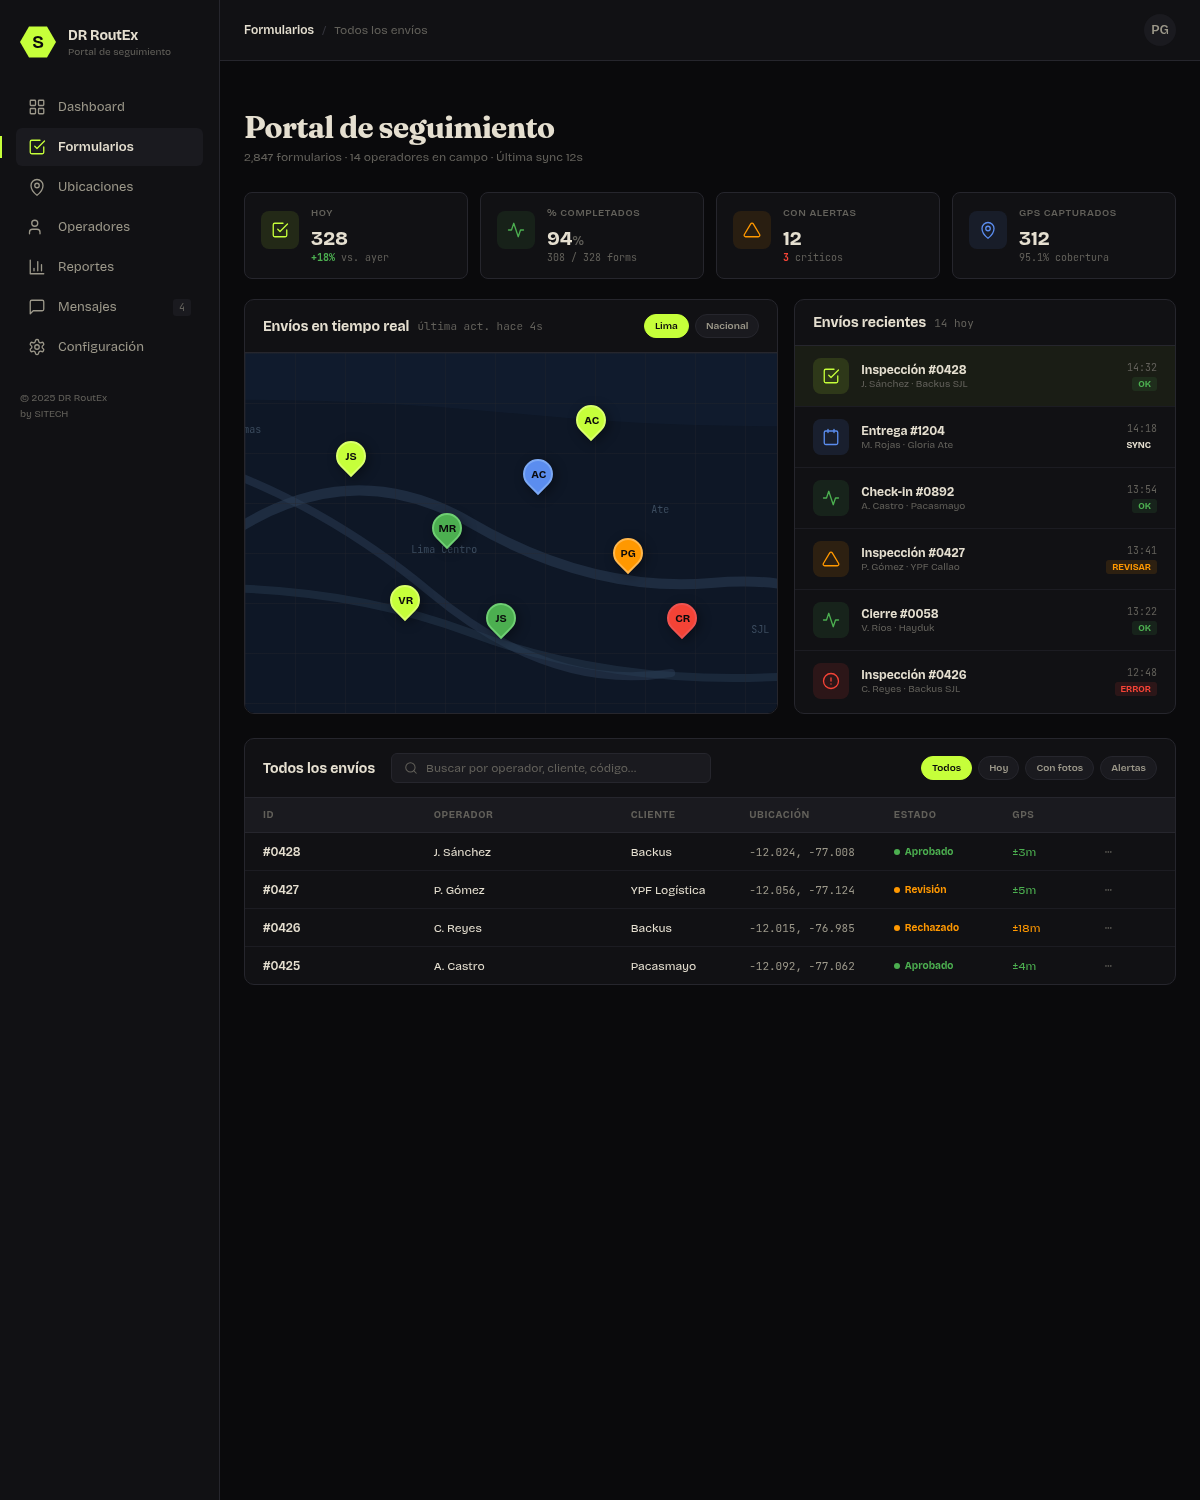This screenshot has width=1200, height=1500.
Task: Click the upper-left JS map pin
Action: (351, 458)
